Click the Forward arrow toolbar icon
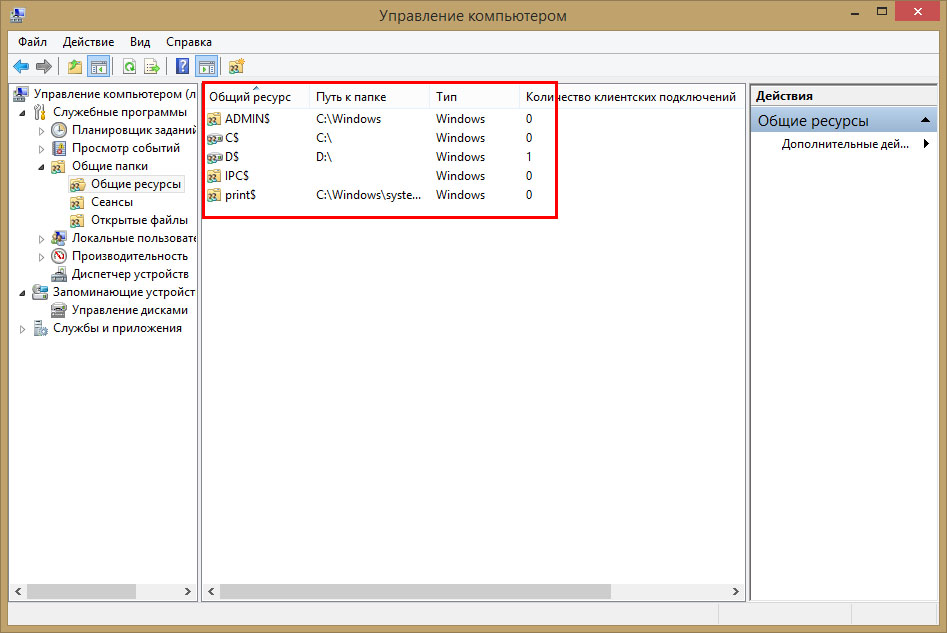This screenshot has width=947, height=633. [x=43, y=66]
